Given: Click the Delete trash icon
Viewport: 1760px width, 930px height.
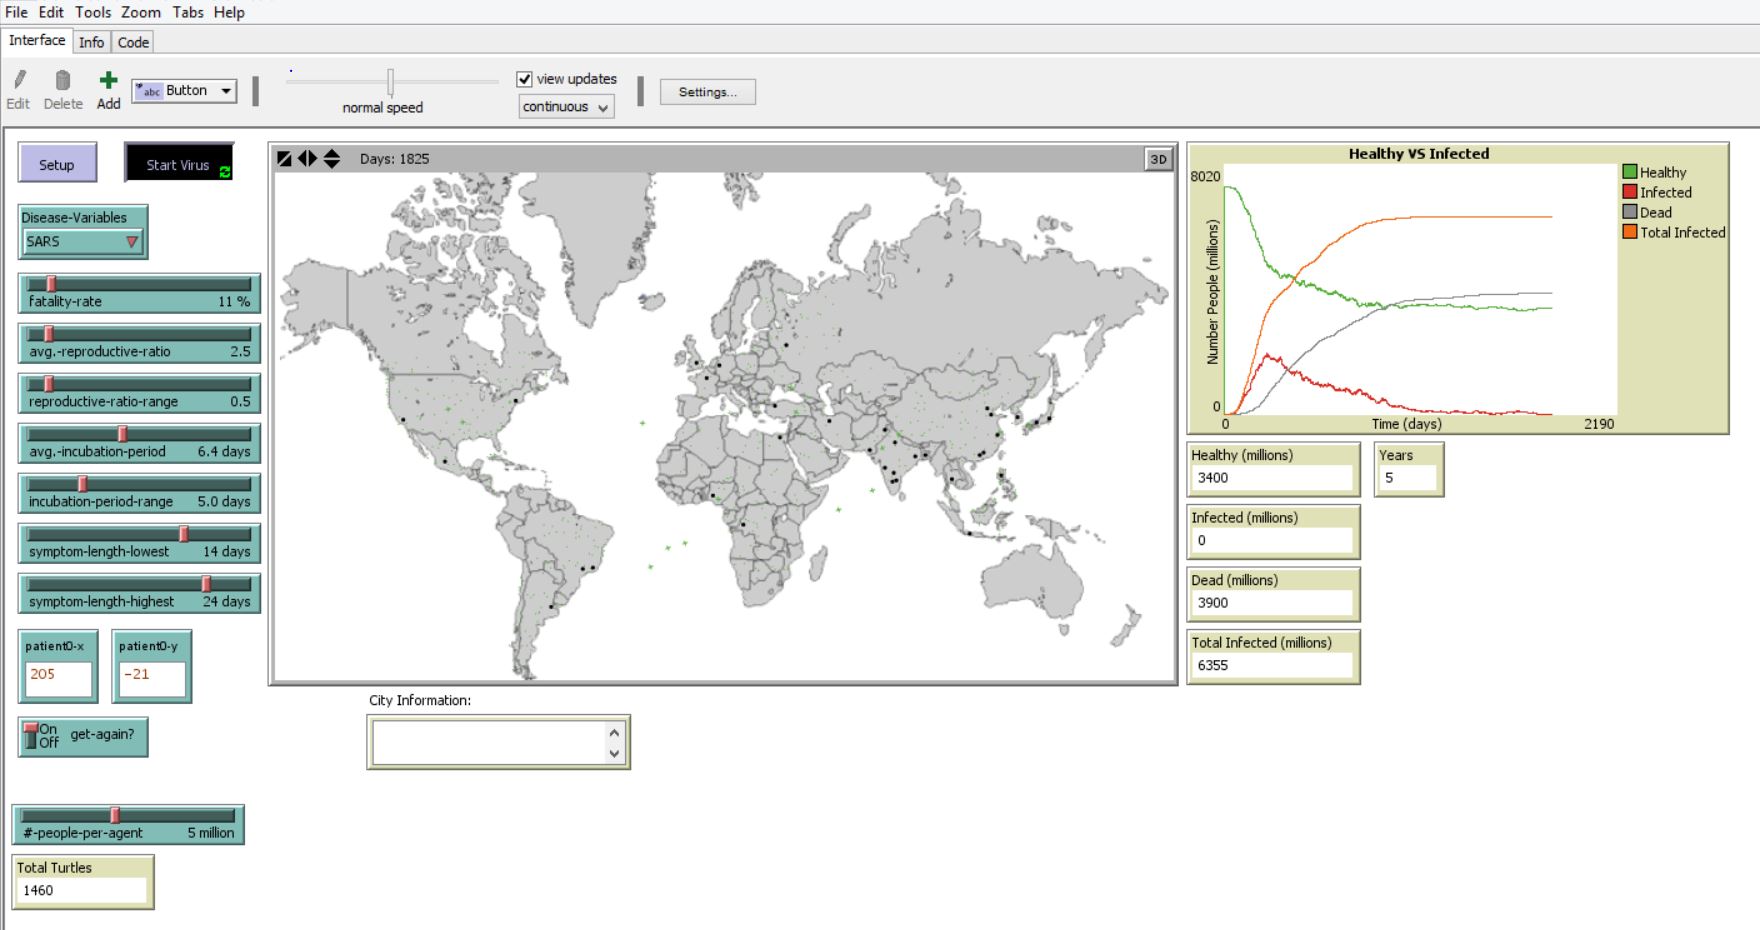Looking at the screenshot, I should point(63,80).
